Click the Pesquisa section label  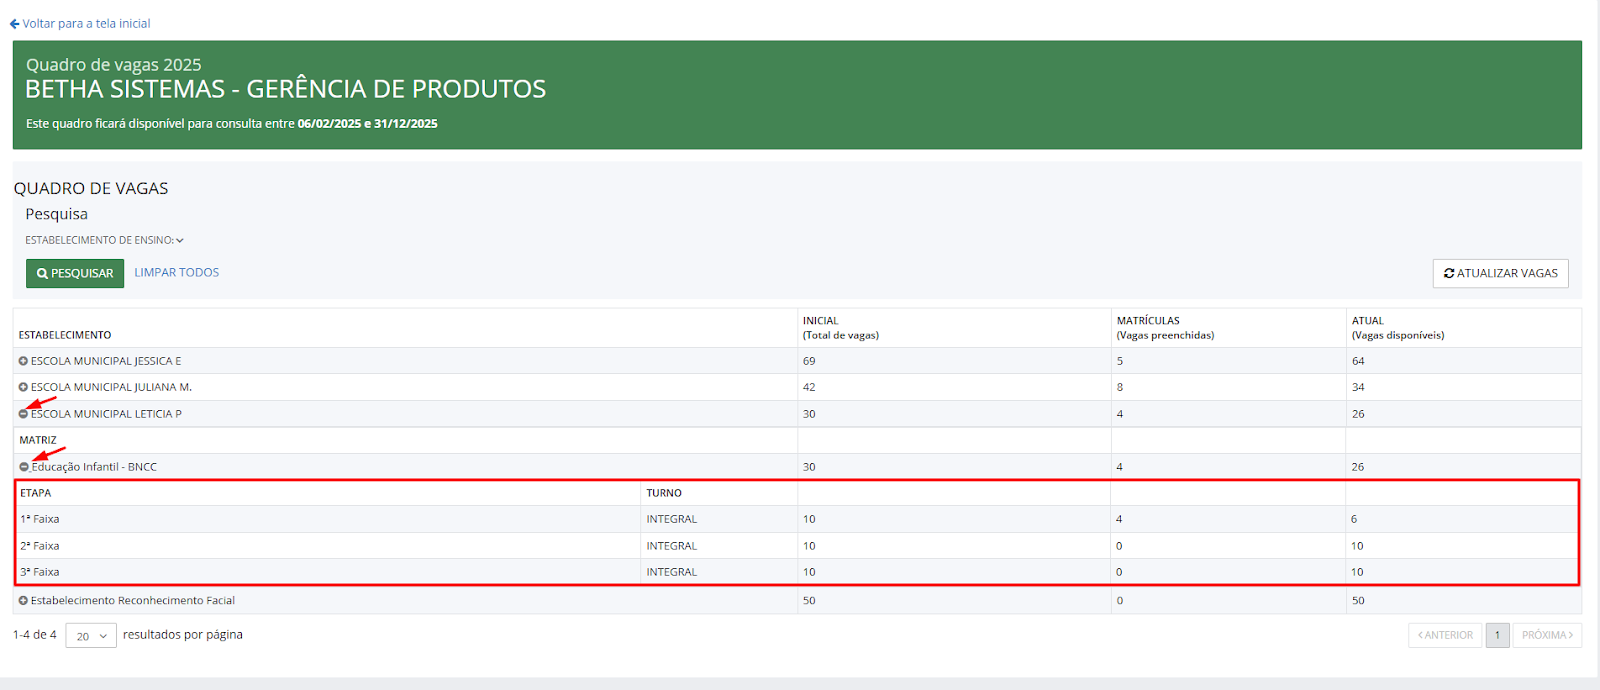57,214
